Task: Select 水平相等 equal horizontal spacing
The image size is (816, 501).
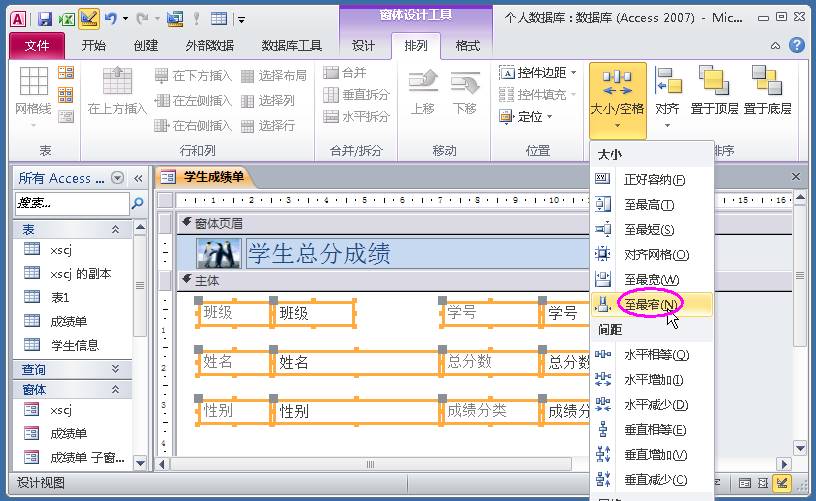Action: [x=652, y=355]
